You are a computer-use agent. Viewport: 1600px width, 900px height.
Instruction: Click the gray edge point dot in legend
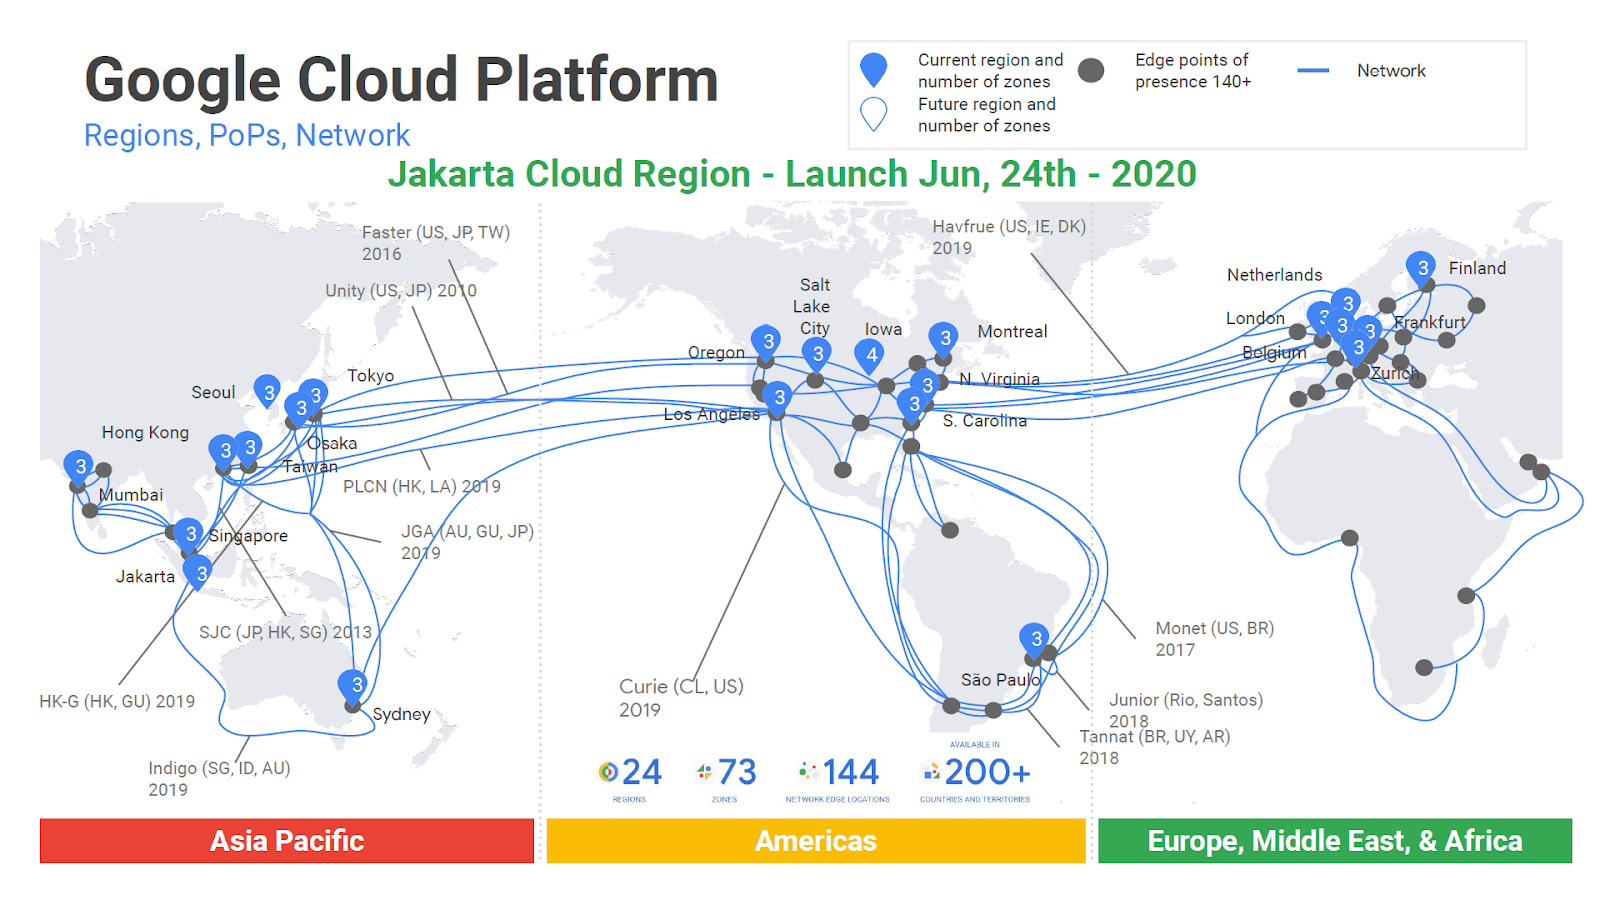coord(1091,70)
